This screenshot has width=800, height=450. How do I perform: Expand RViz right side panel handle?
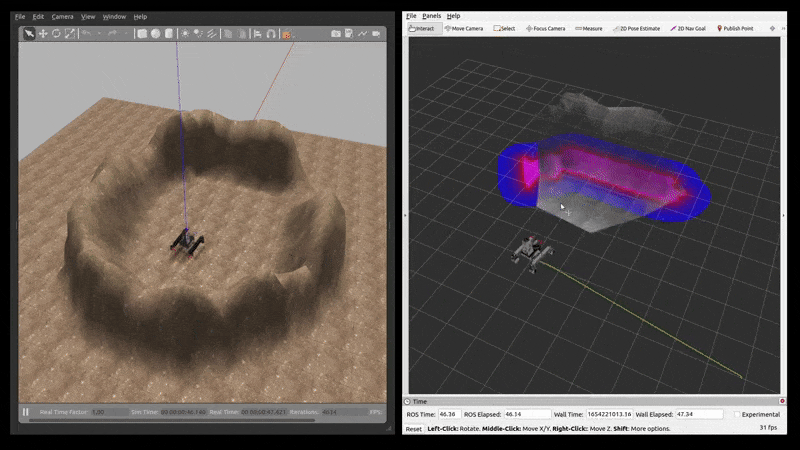784,215
